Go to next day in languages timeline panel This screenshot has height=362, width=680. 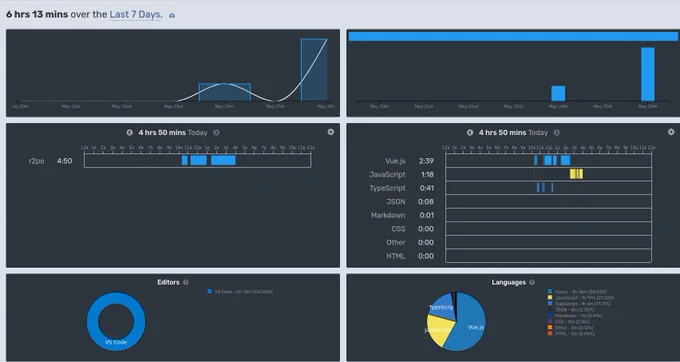556,133
